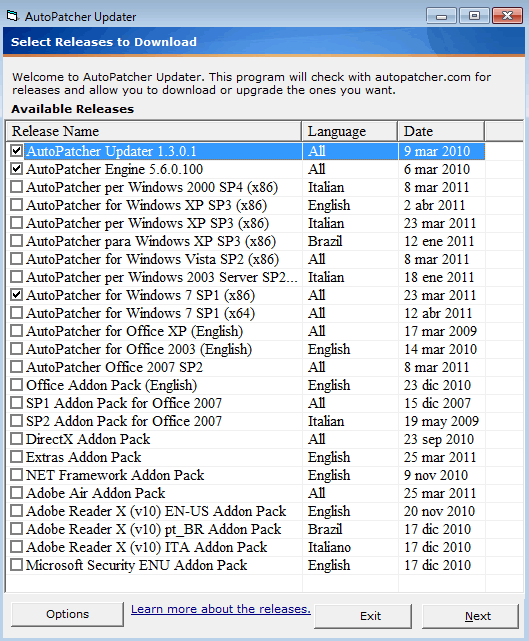Open the Options button

pos(67,614)
